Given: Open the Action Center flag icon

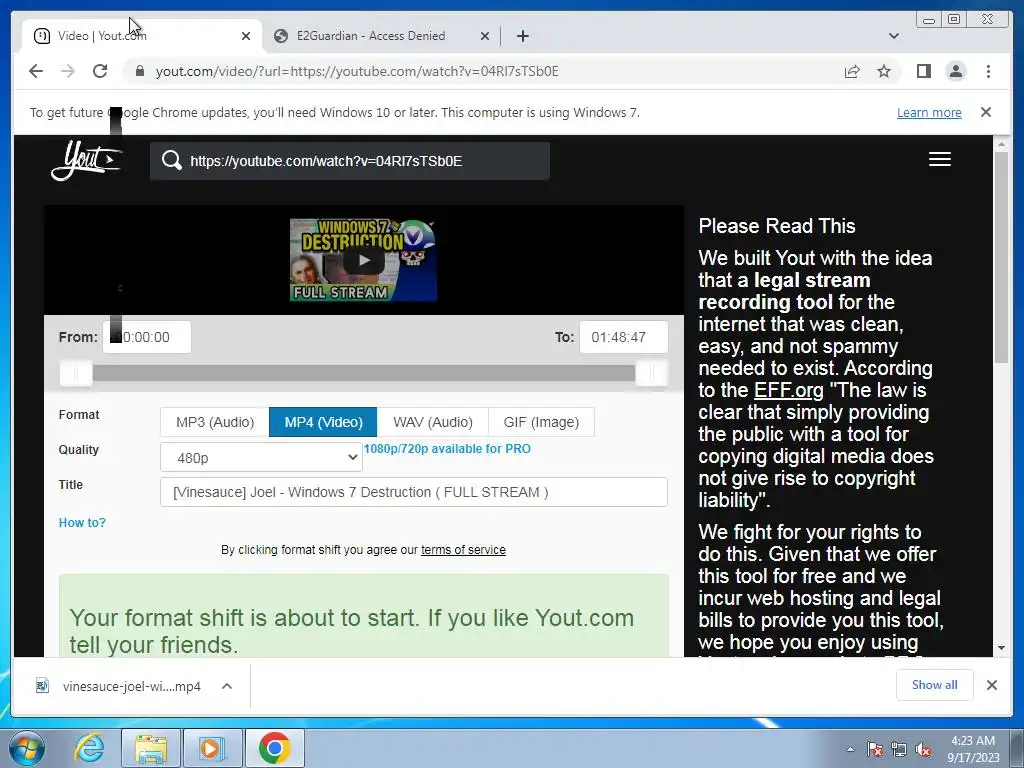Looking at the screenshot, I should pyautogui.click(x=875, y=749).
